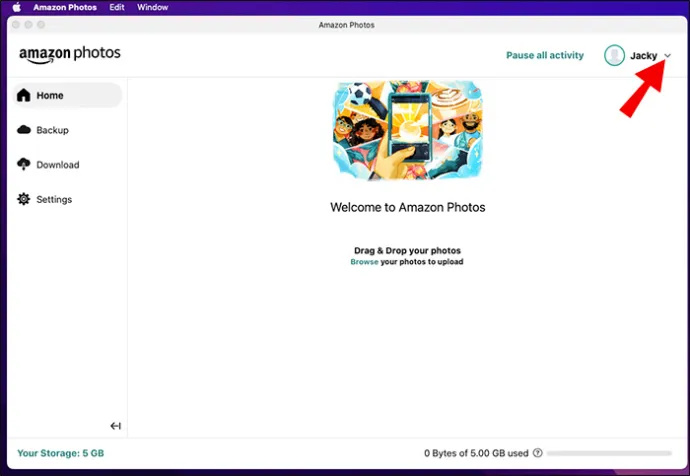Select the Backup sidebar item label
Image resolution: width=690 pixels, height=476 pixels.
[52, 130]
